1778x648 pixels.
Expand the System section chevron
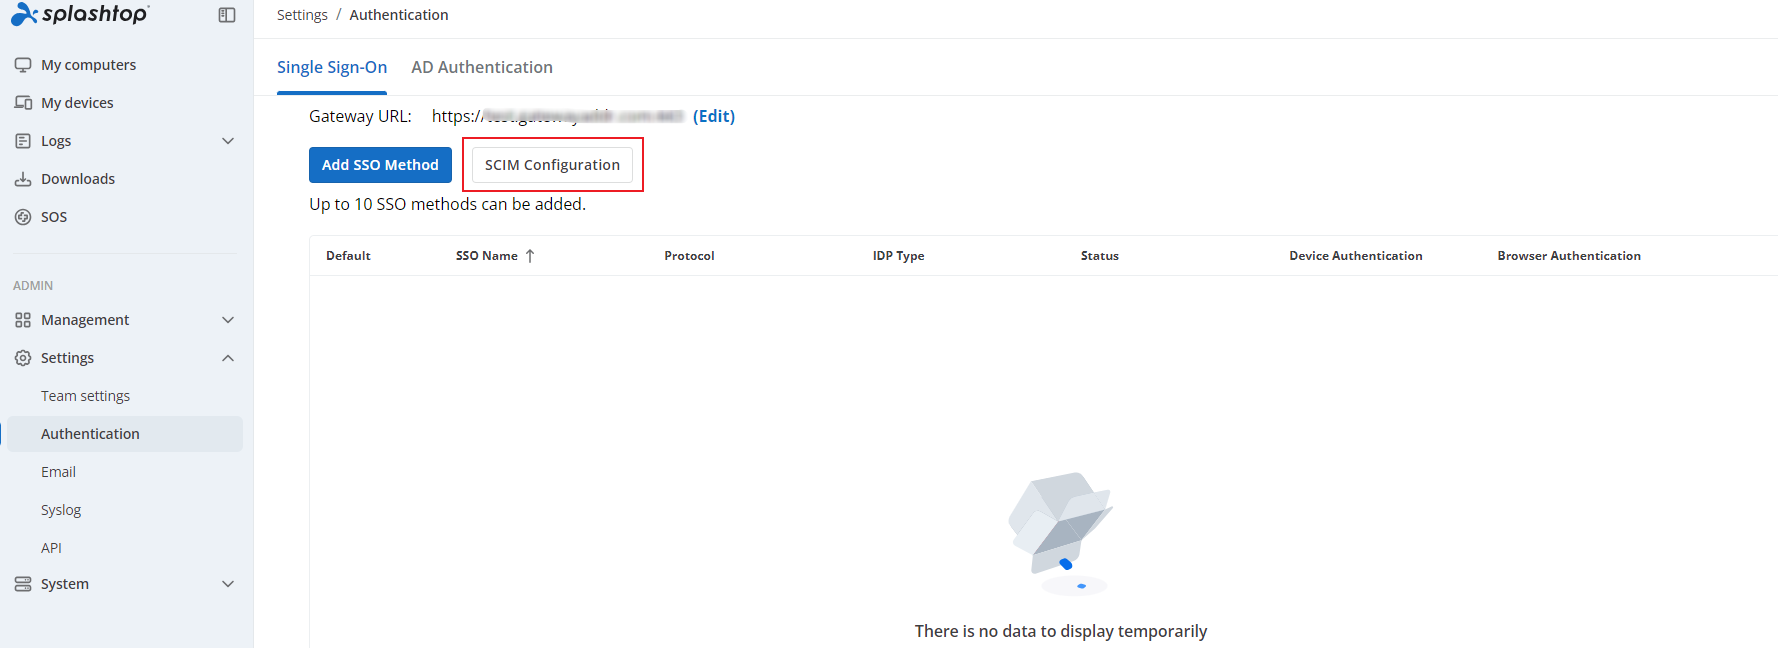tap(228, 584)
